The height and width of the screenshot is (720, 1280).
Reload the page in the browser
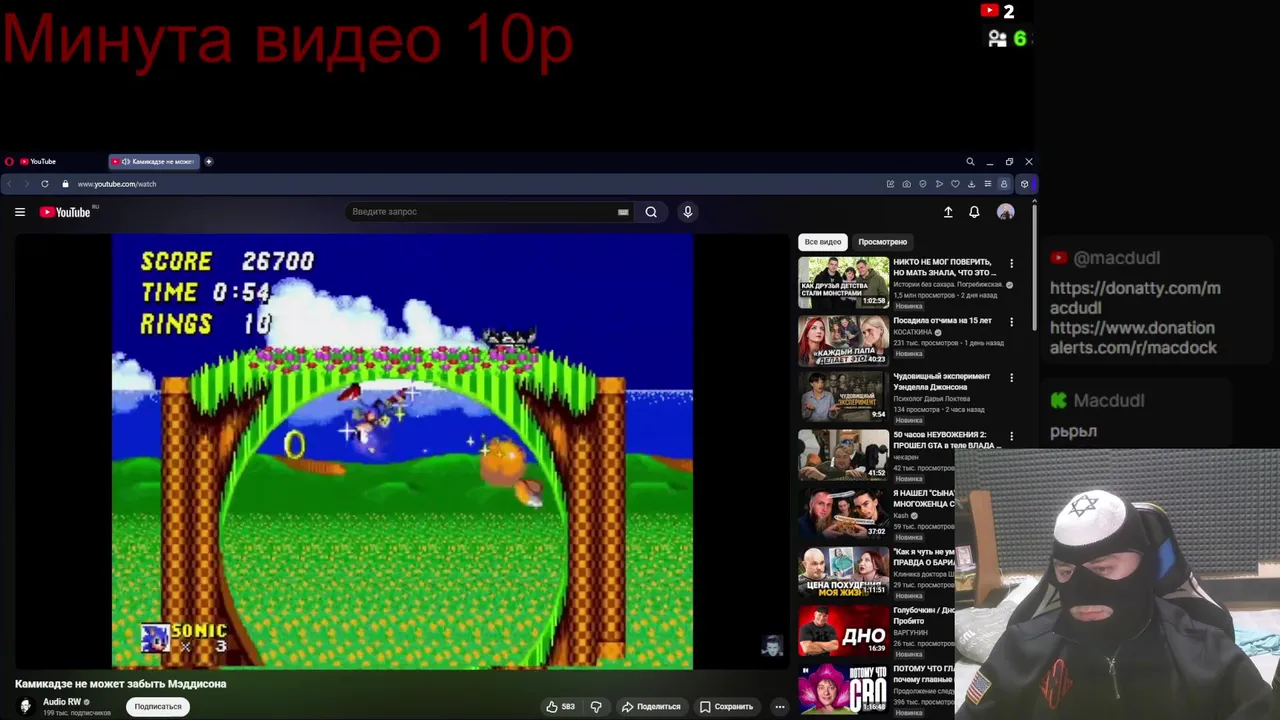pyautogui.click(x=45, y=184)
